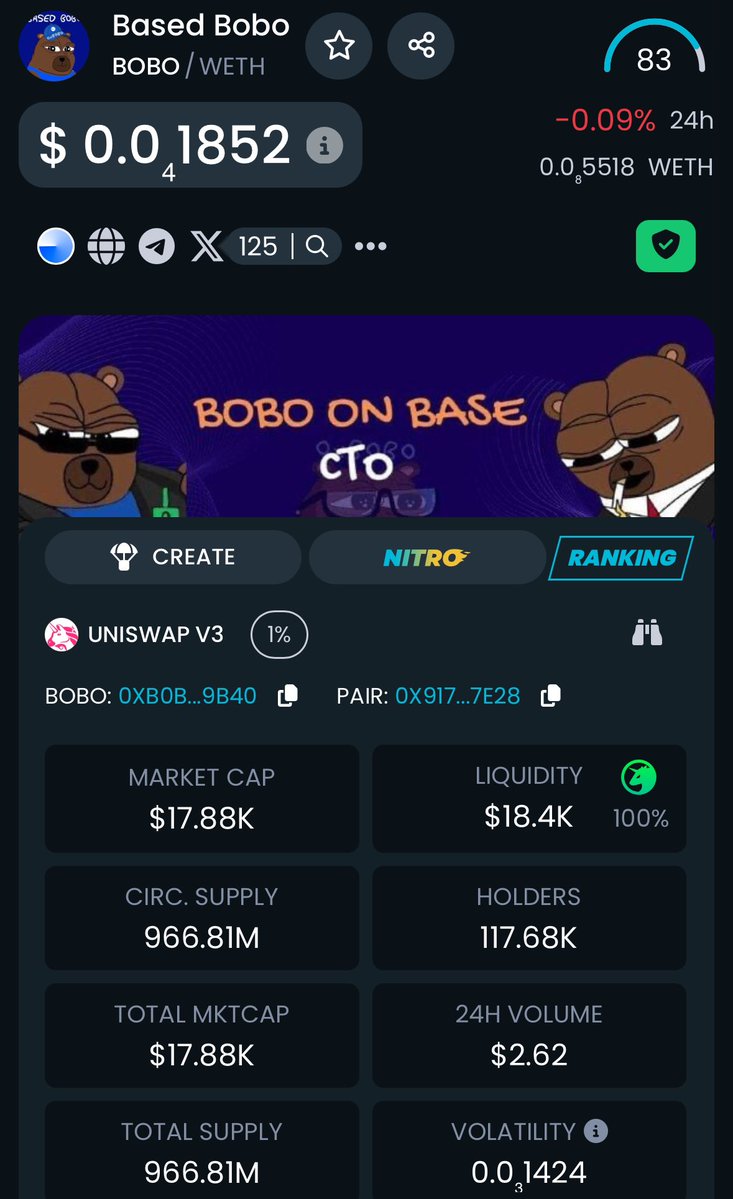
Task: Select the RANKING tab
Action: [621, 557]
